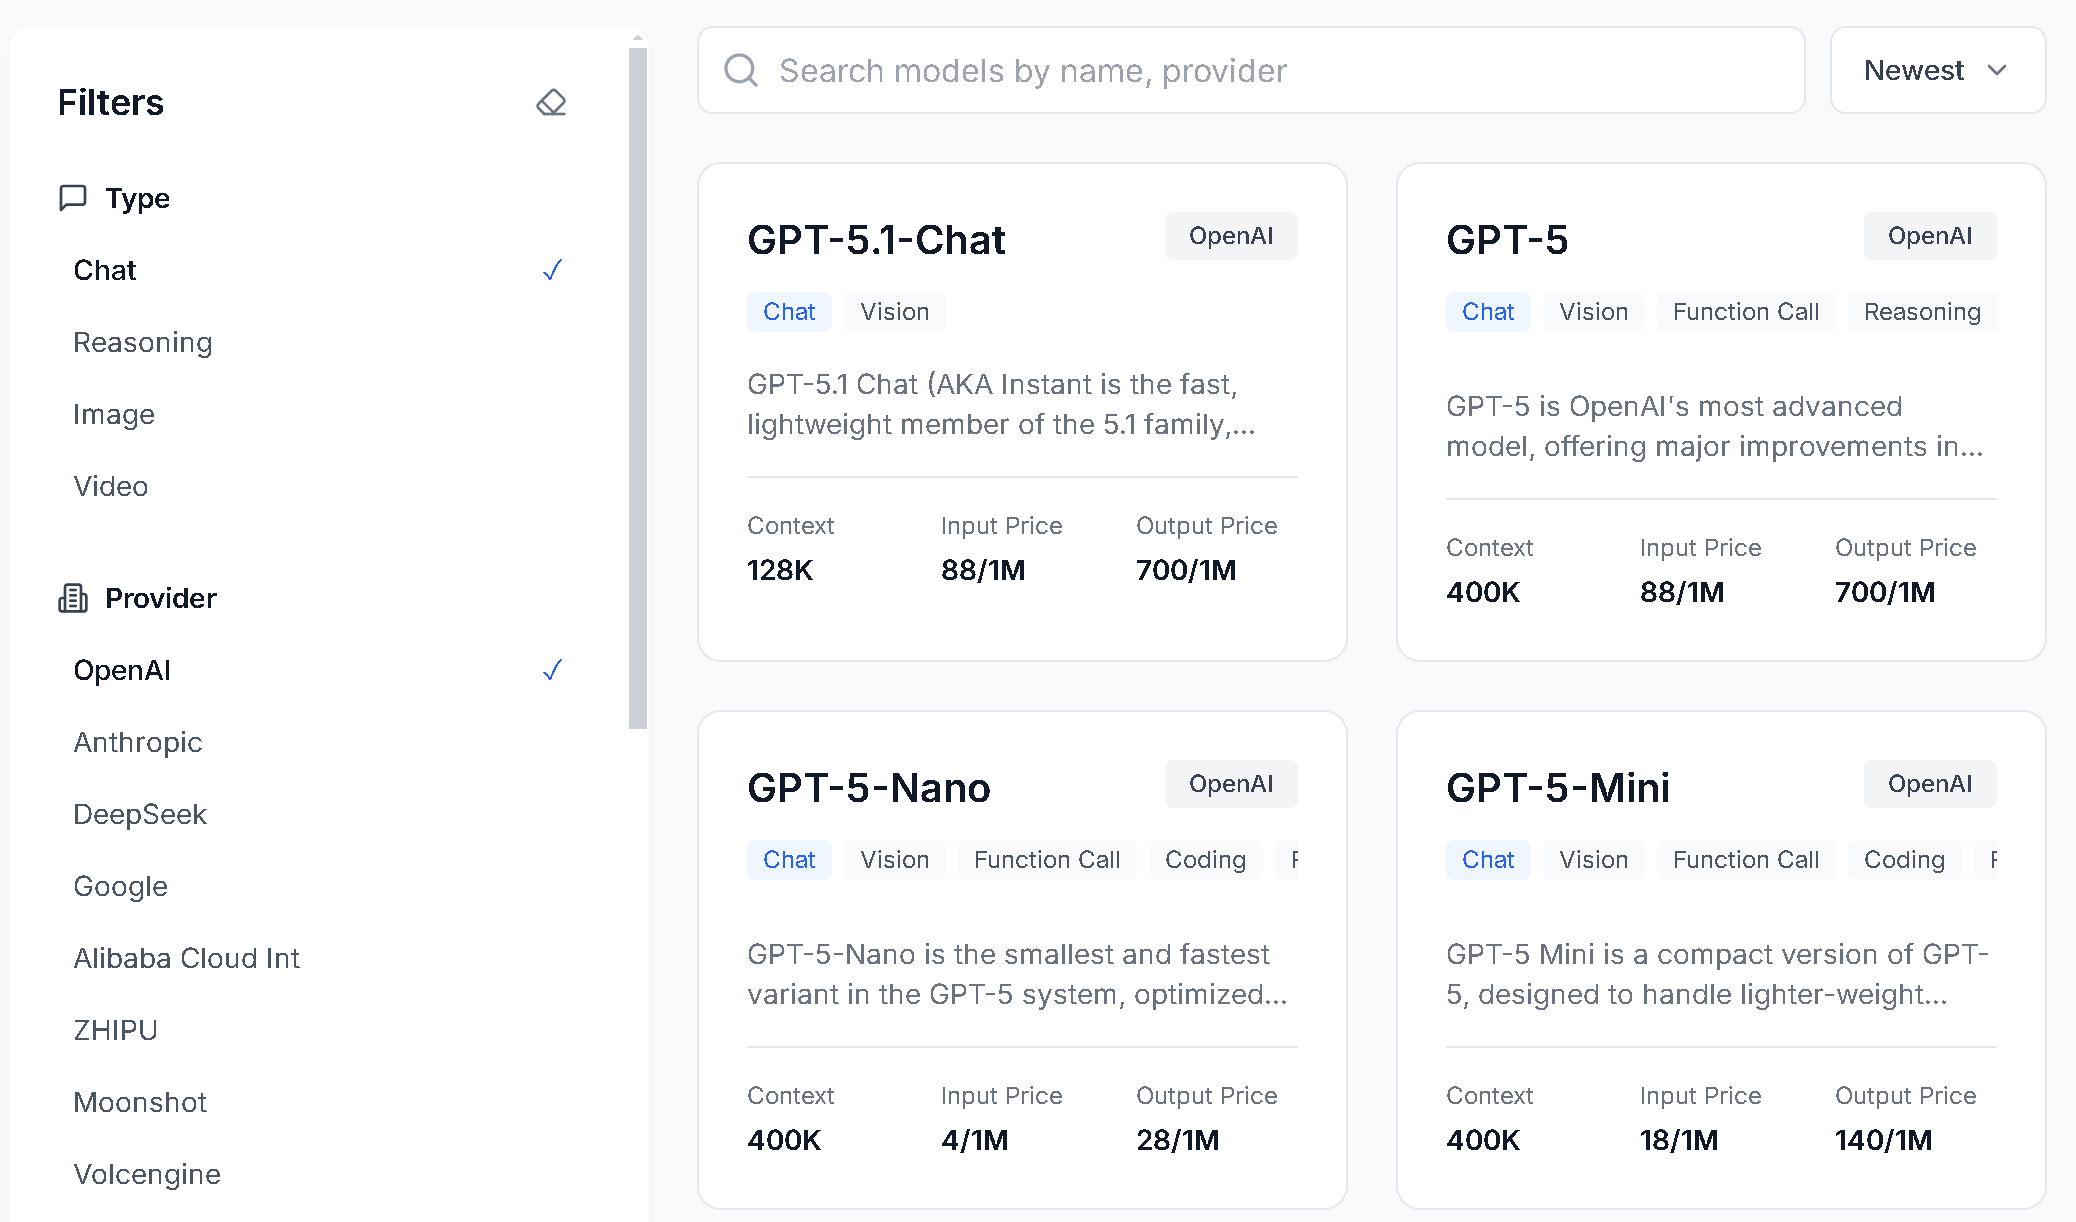Enable the Reasoning type filter

pos(143,342)
